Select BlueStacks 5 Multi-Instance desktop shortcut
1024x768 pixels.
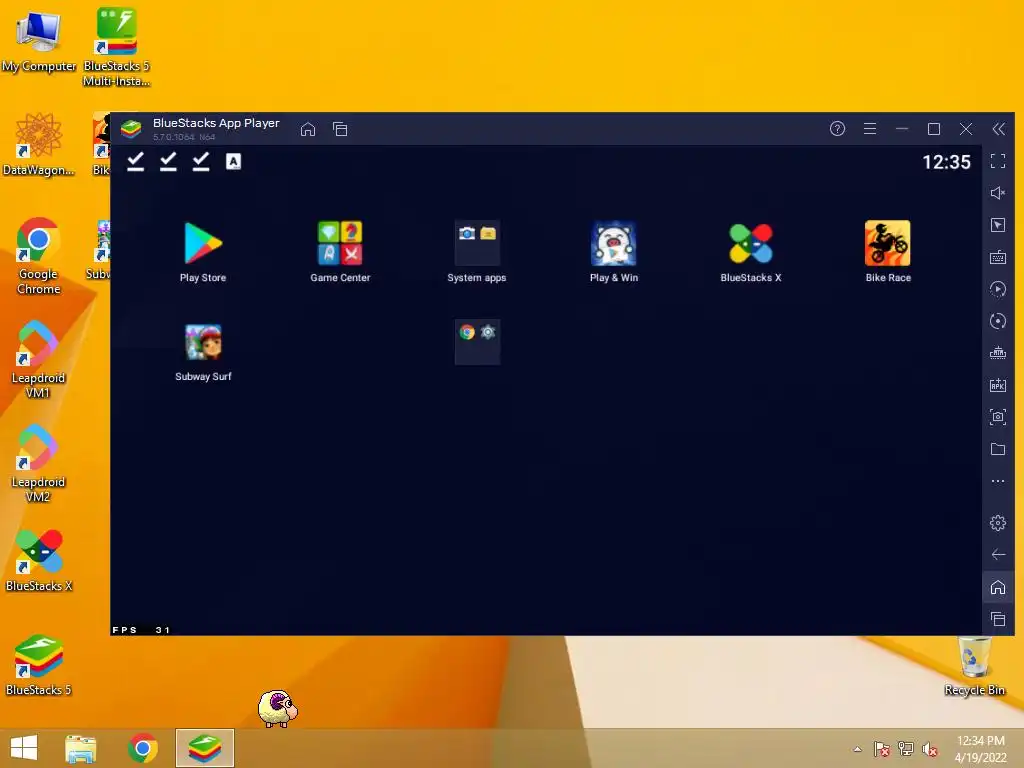point(116,47)
